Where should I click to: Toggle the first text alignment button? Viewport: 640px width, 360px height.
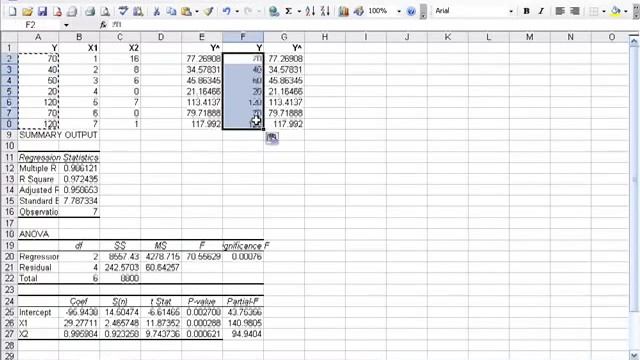click(560, 11)
